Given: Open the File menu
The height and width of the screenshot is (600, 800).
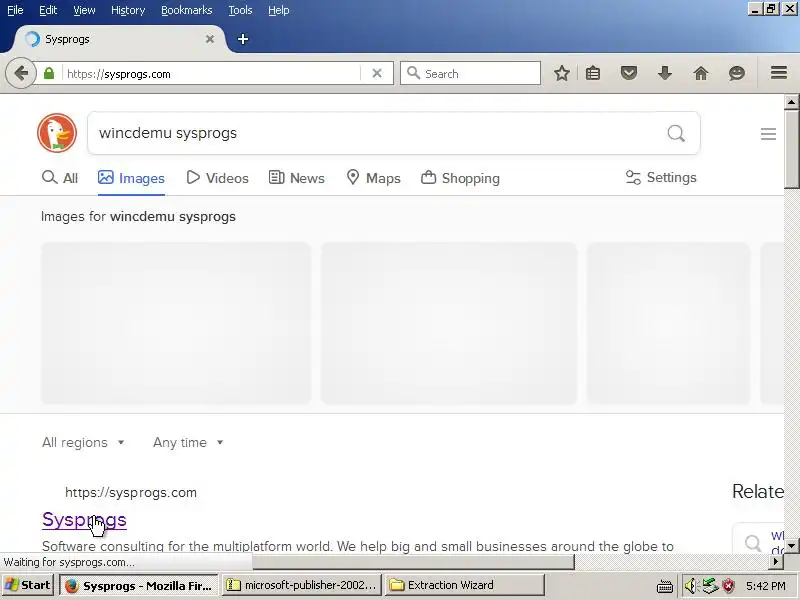Looking at the screenshot, I should (x=15, y=10).
